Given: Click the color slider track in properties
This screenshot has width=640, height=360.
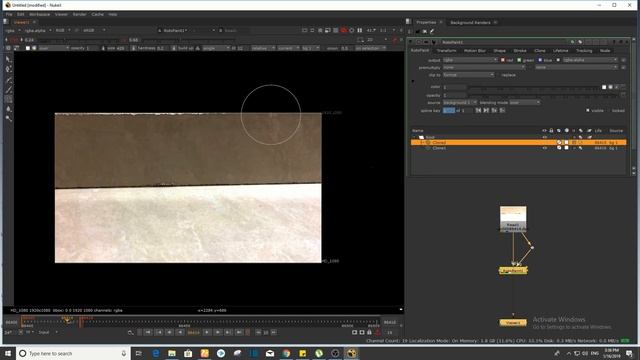Looking at the screenshot, I should (x=535, y=87).
